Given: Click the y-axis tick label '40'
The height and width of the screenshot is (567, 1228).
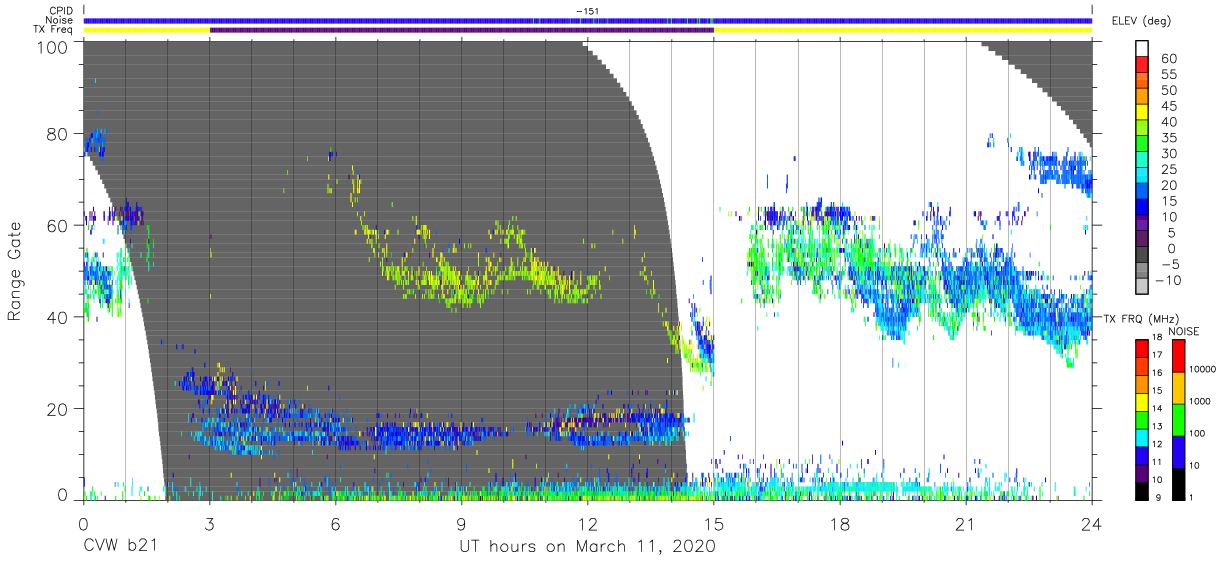Looking at the screenshot, I should click(57, 317).
